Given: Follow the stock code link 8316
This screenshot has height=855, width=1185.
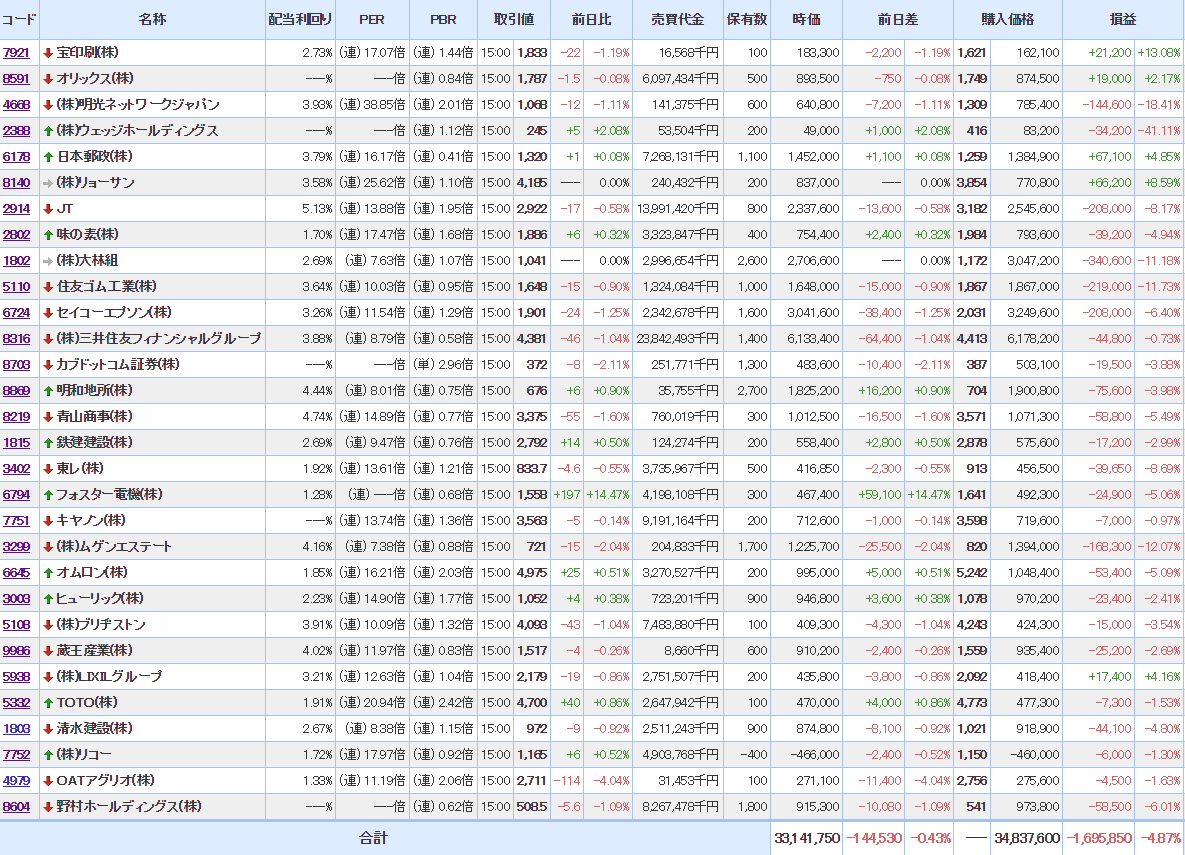Looking at the screenshot, I should point(16,338).
